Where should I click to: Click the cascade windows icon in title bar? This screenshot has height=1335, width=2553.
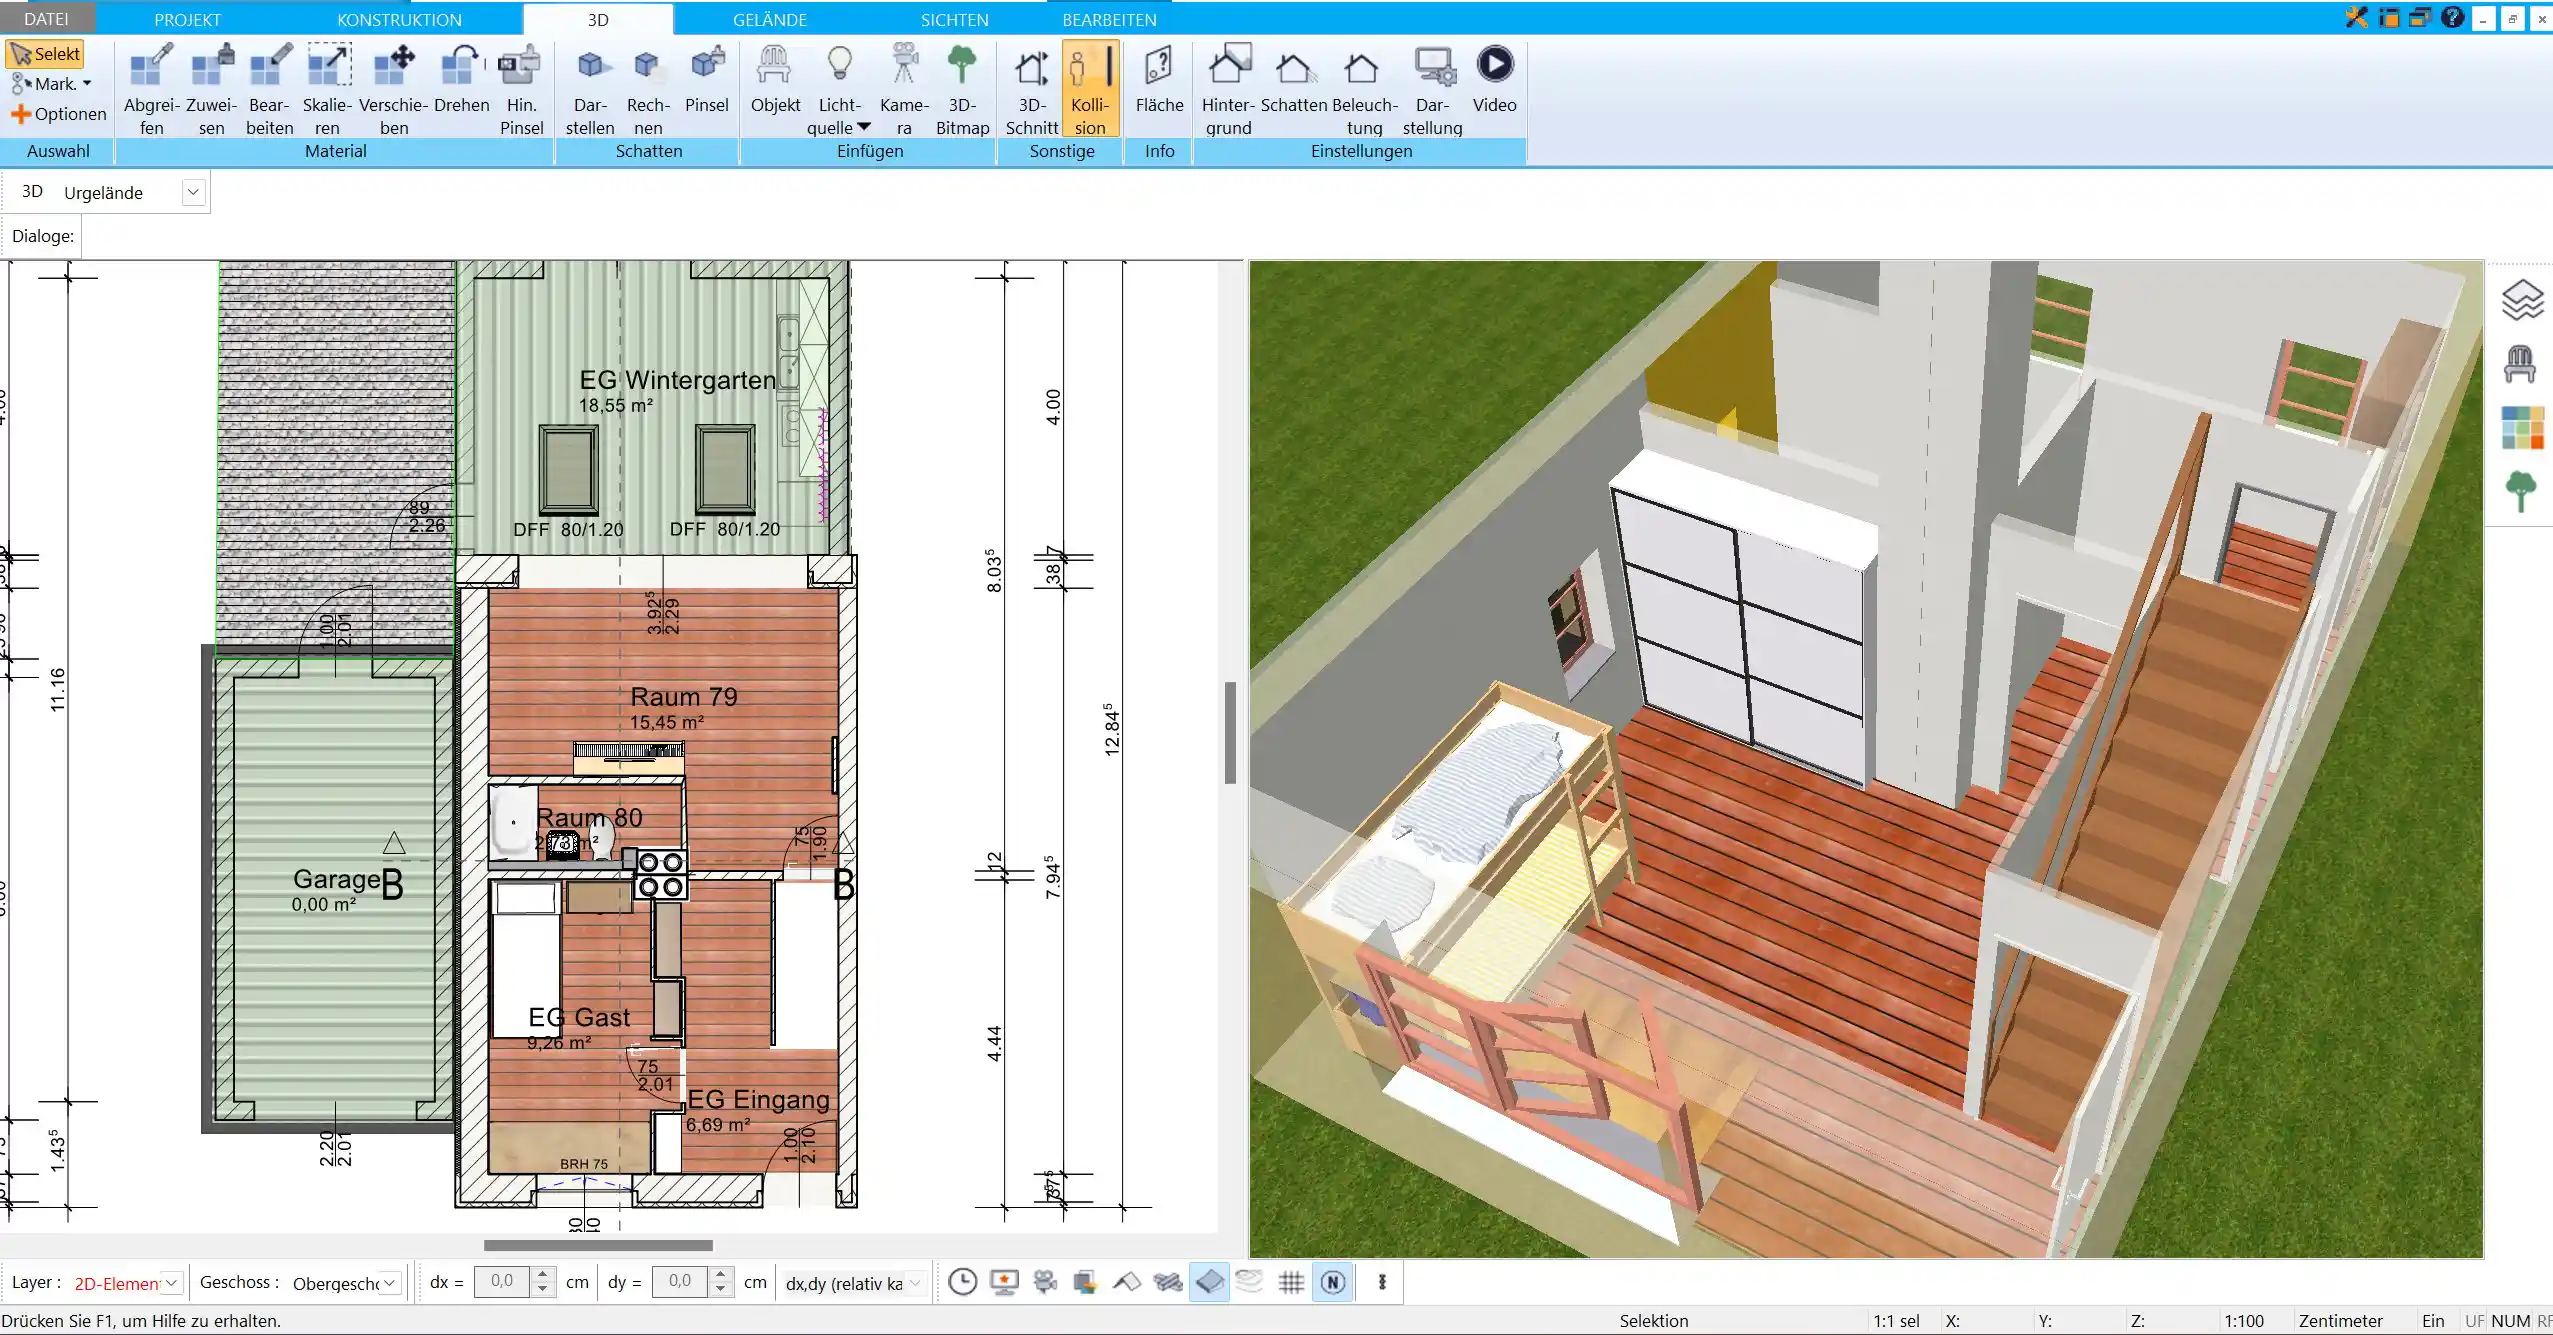pos(2420,17)
